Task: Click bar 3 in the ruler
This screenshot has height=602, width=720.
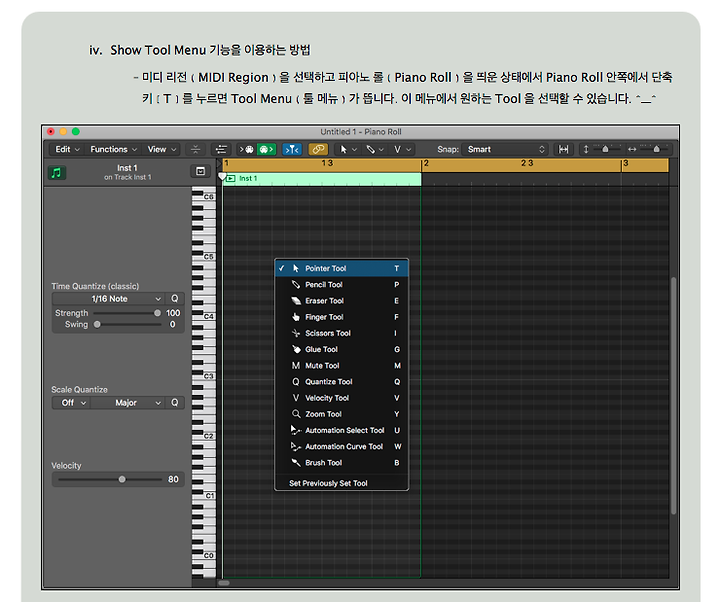Action: (626, 163)
